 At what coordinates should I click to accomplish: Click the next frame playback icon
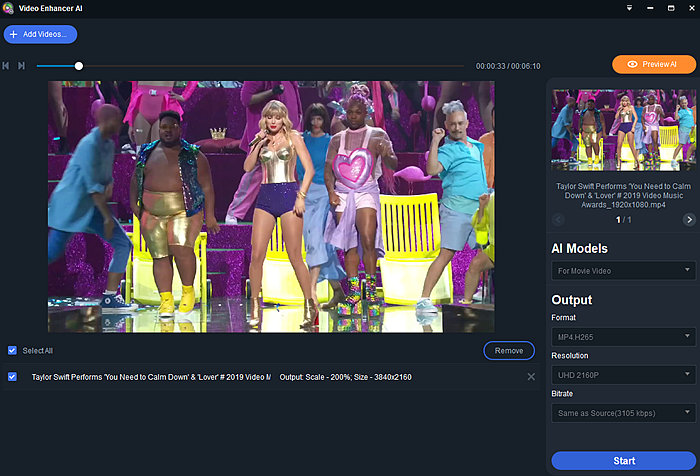coord(22,66)
